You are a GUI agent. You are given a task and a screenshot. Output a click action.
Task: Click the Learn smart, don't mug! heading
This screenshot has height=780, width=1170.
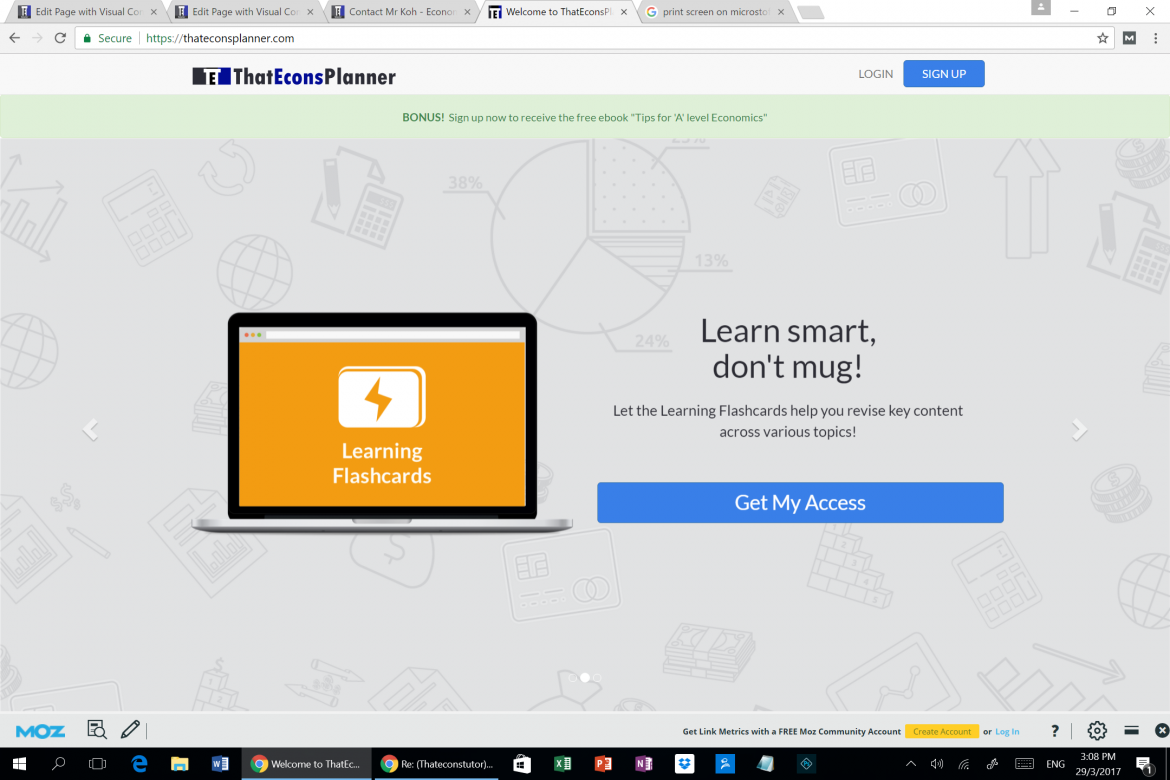pyautogui.click(x=788, y=349)
